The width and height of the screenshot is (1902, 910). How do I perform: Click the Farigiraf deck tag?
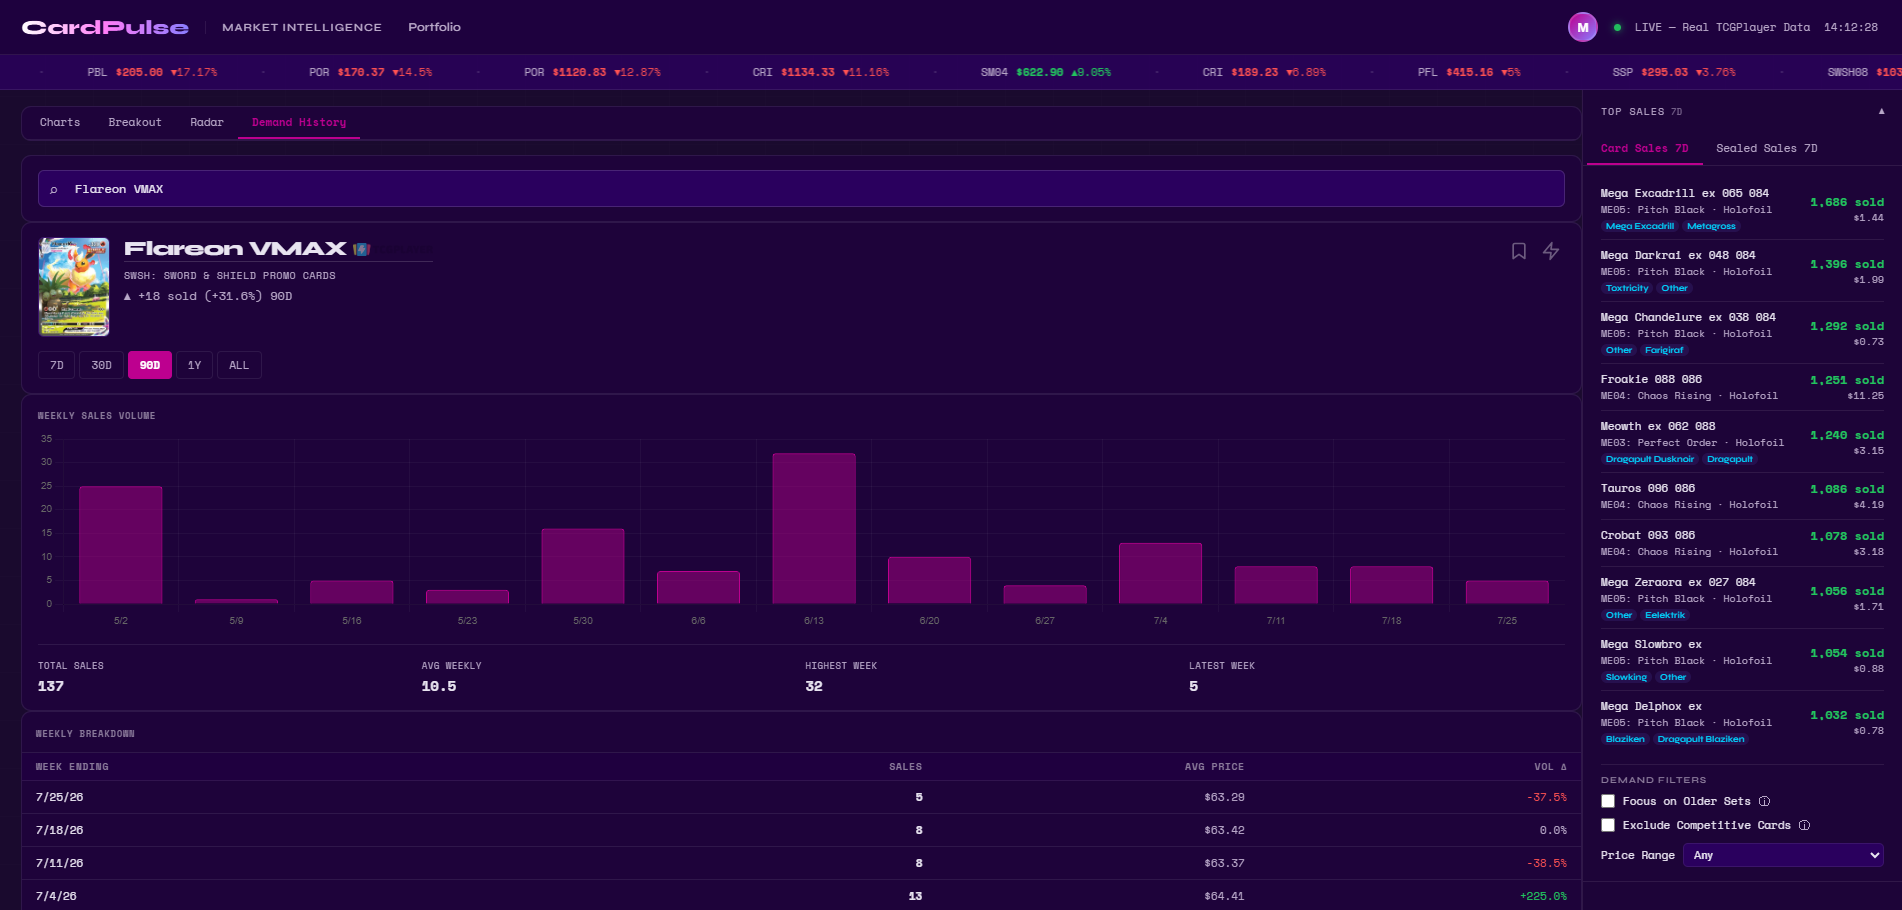click(x=1664, y=350)
